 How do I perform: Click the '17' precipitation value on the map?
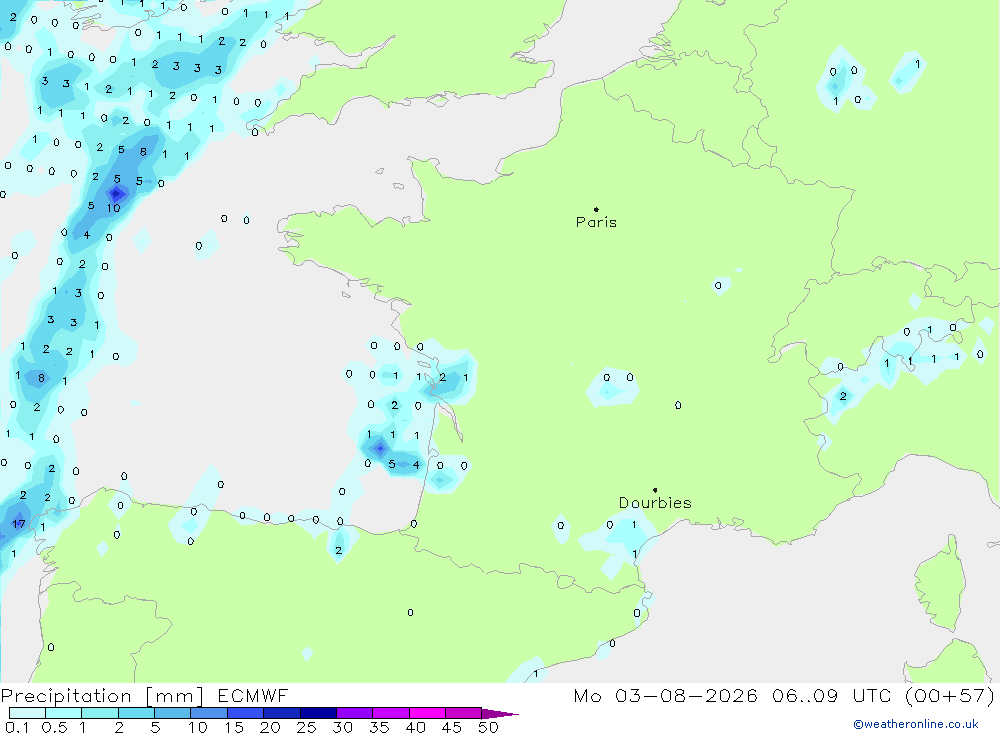(x=19, y=524)
